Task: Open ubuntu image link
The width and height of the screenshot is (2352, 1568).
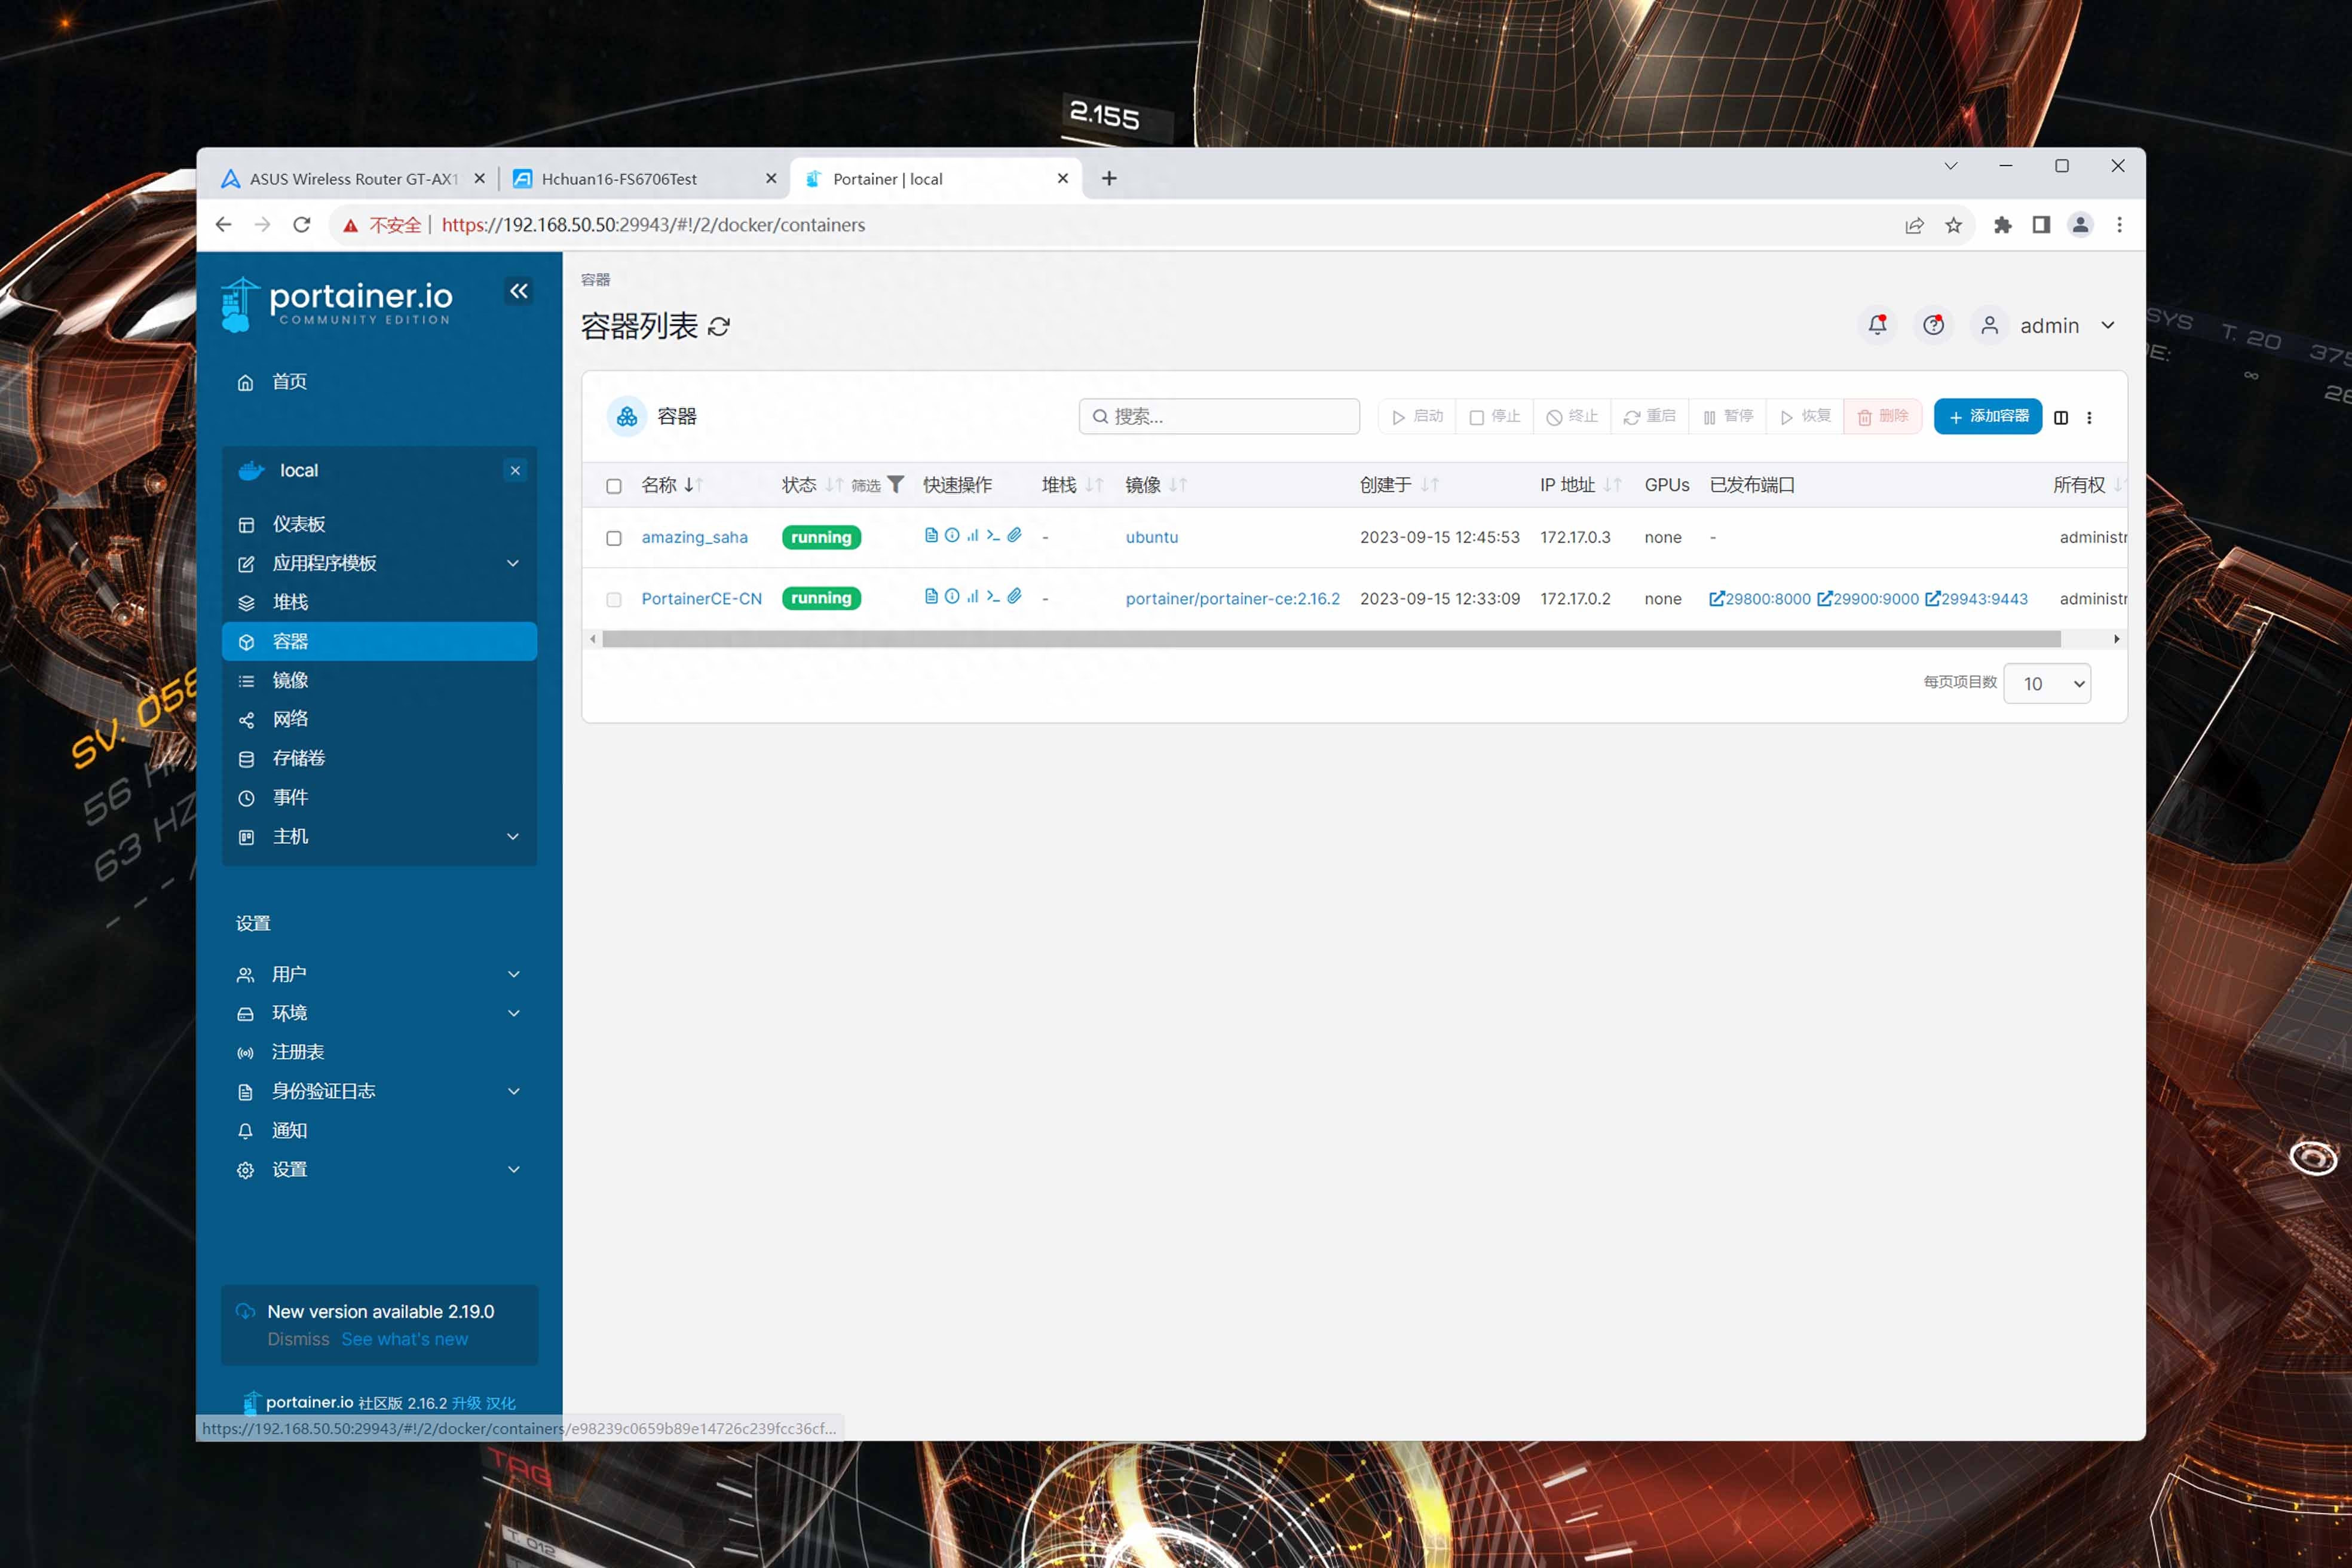Action: pos(1151,537)
